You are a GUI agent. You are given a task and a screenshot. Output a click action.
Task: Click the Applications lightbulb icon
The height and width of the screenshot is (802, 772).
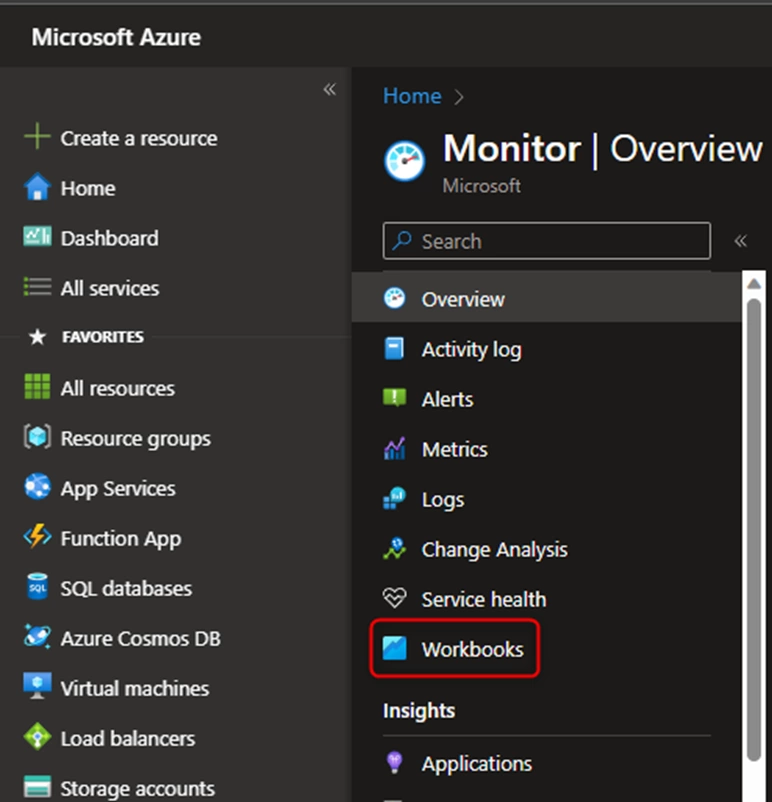pos(394,763)
